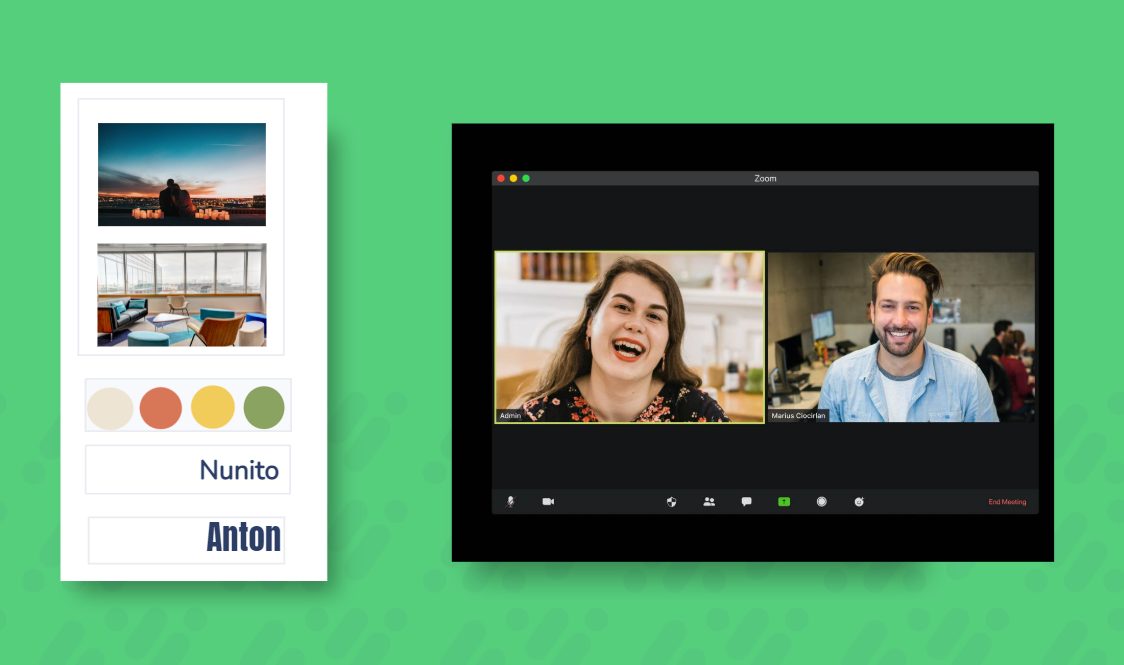Pick the cream beige color swatch
This screenshot has height=665, width=1124.
110,408
